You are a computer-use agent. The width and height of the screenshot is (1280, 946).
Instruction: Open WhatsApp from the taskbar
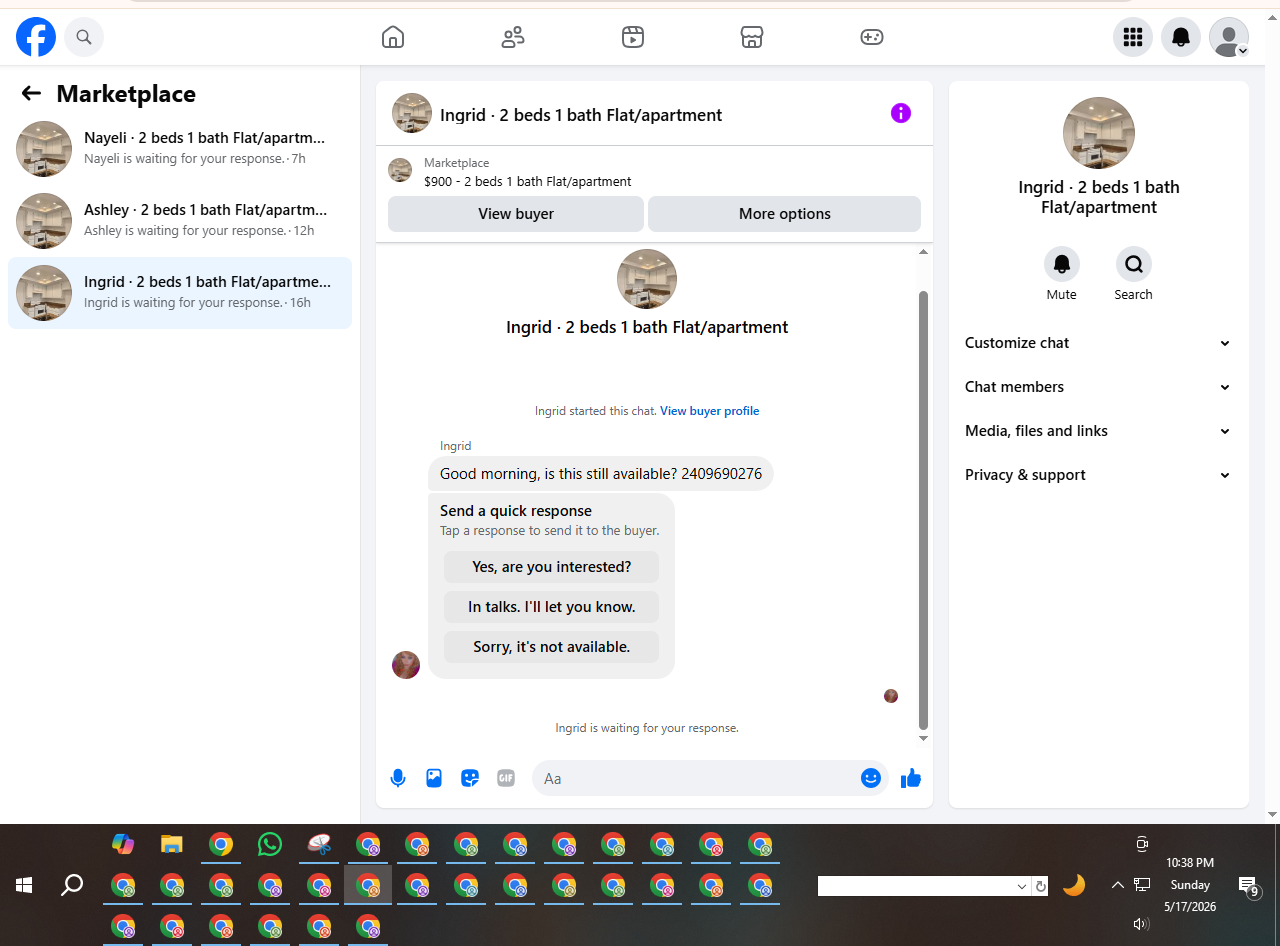point(270,844)
